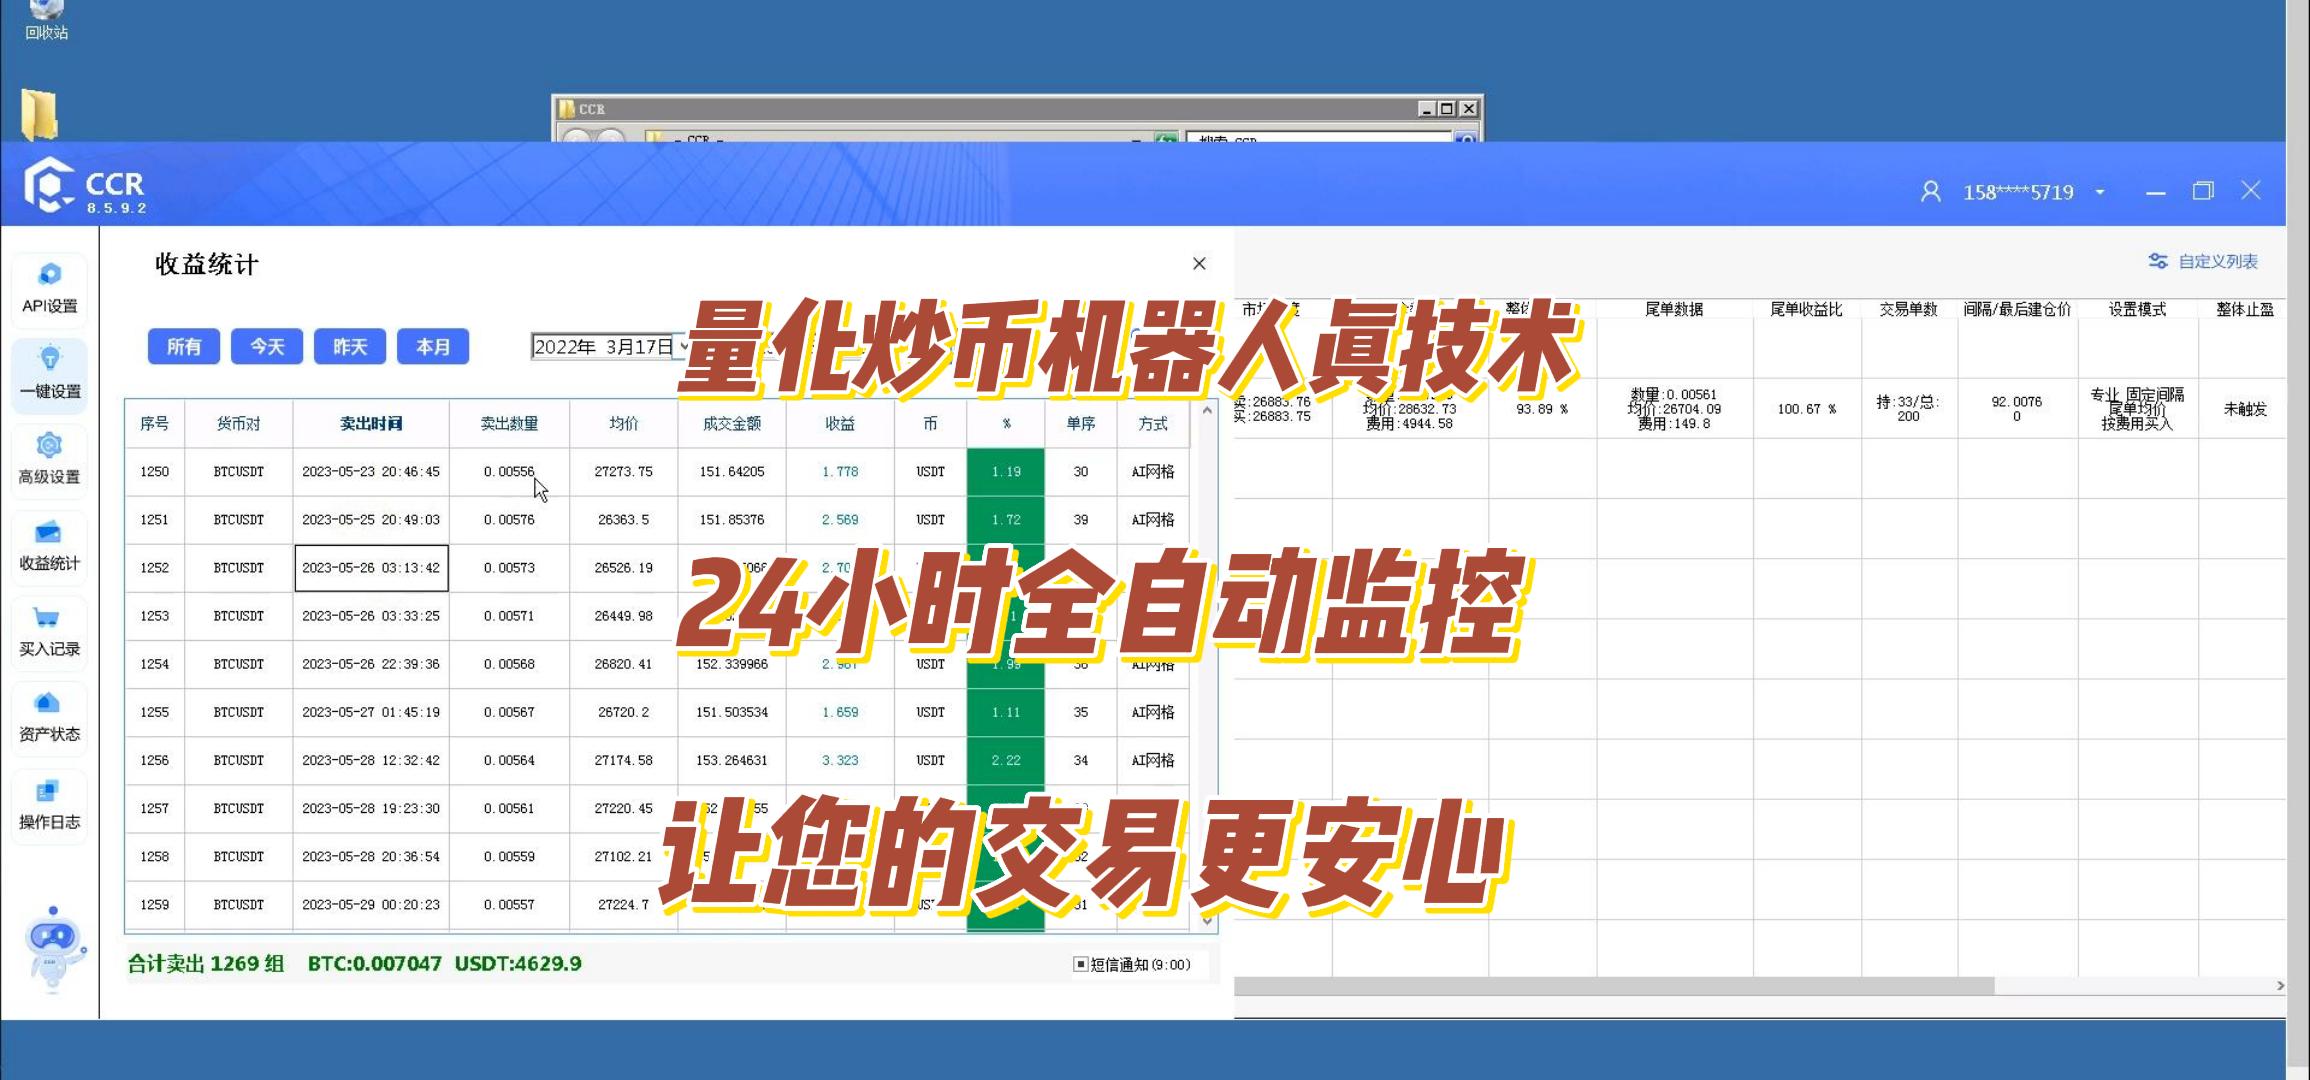Open API设置 in the sidebar
The width and height of the screenshot is (2310, 1080).
click(x=49, y=289)
